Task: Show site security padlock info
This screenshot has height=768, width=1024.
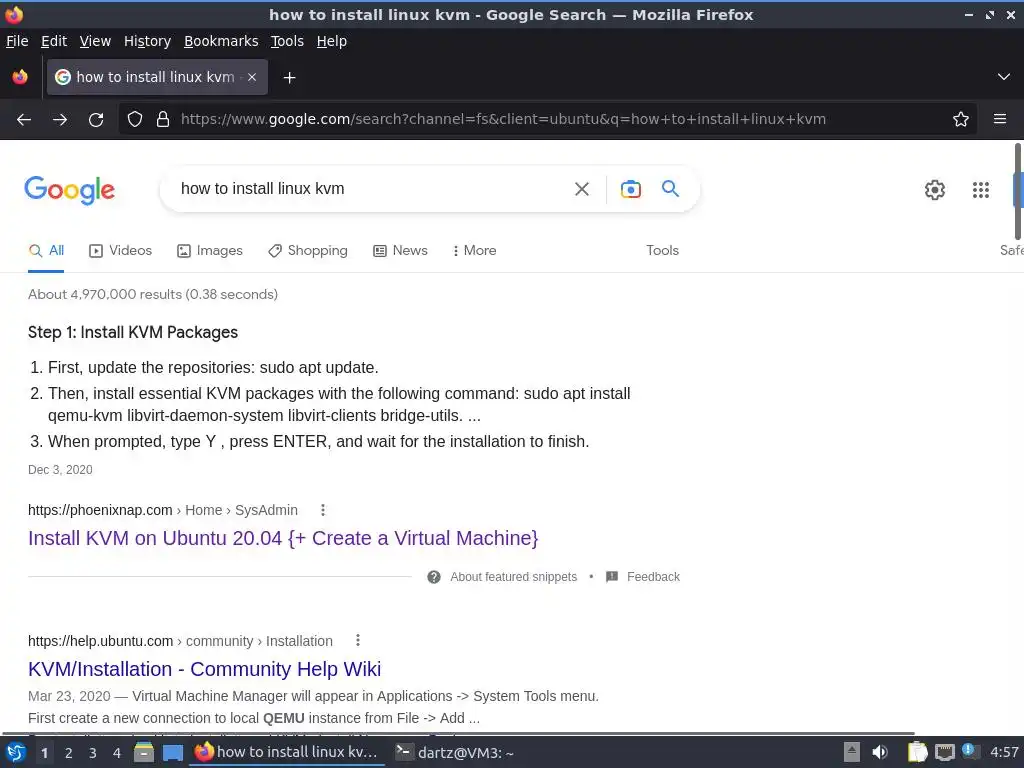Action: pos(163,120)
